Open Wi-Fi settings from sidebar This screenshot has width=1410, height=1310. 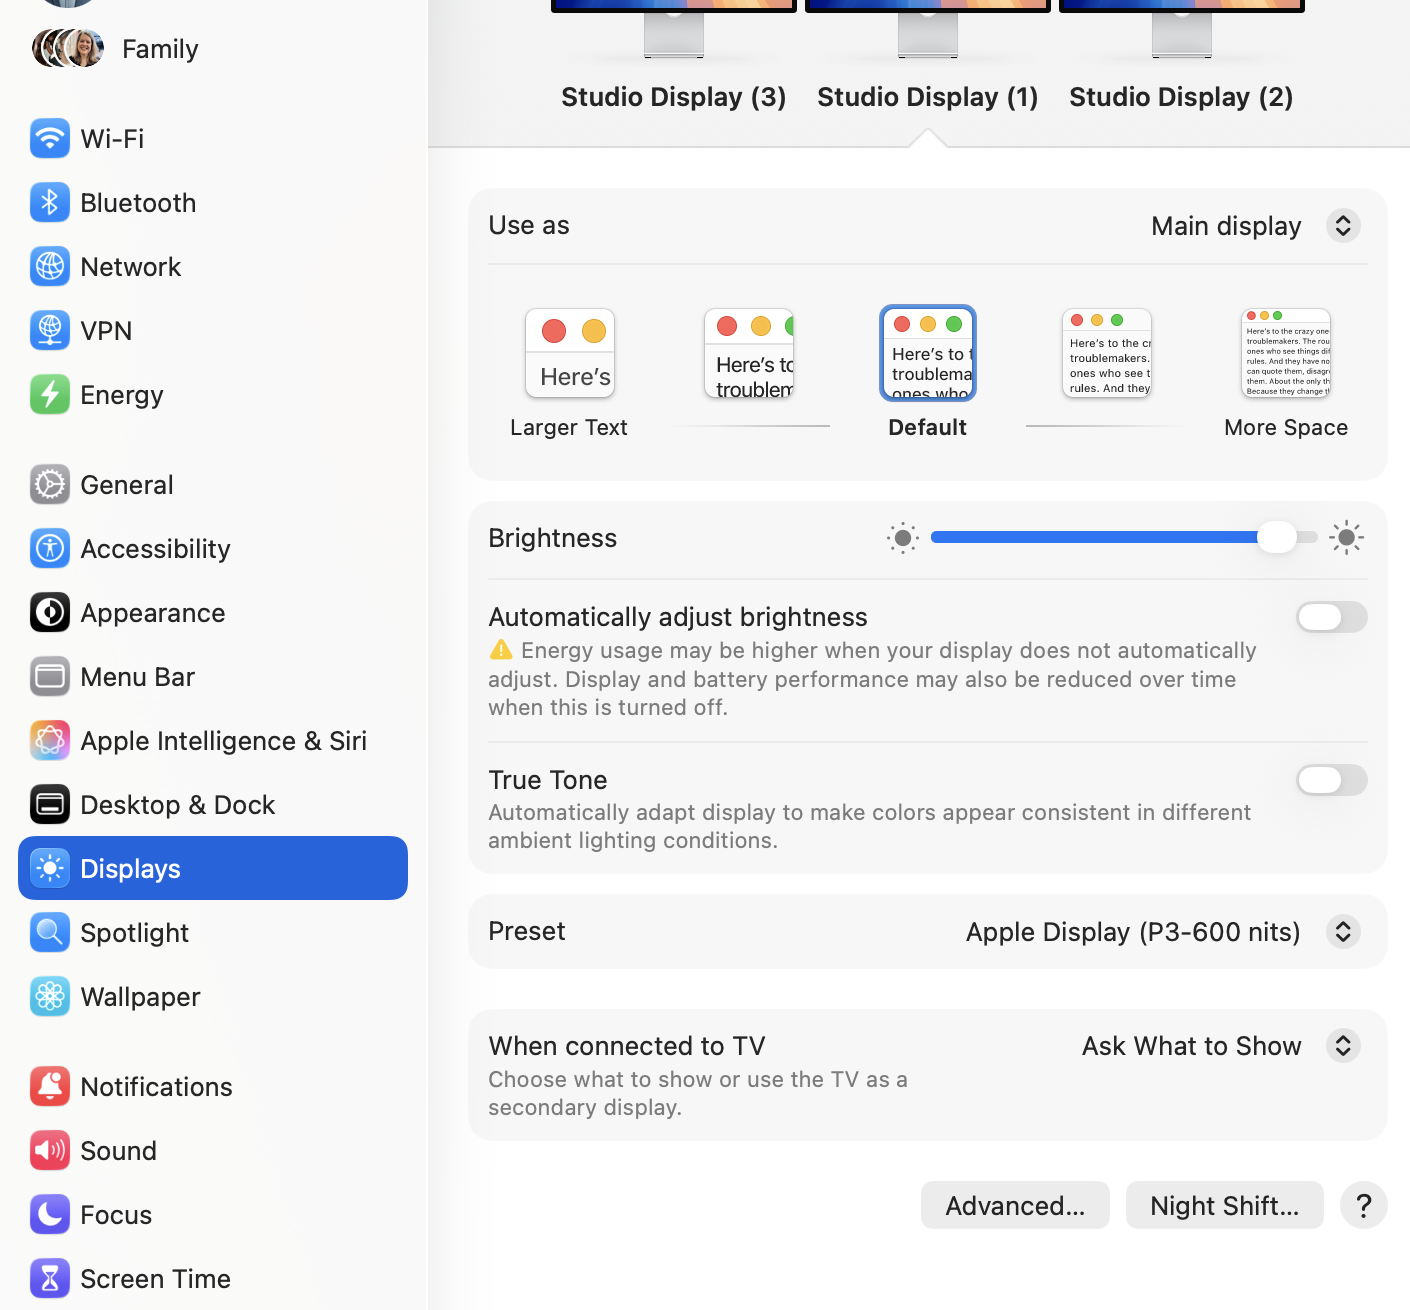111,138
